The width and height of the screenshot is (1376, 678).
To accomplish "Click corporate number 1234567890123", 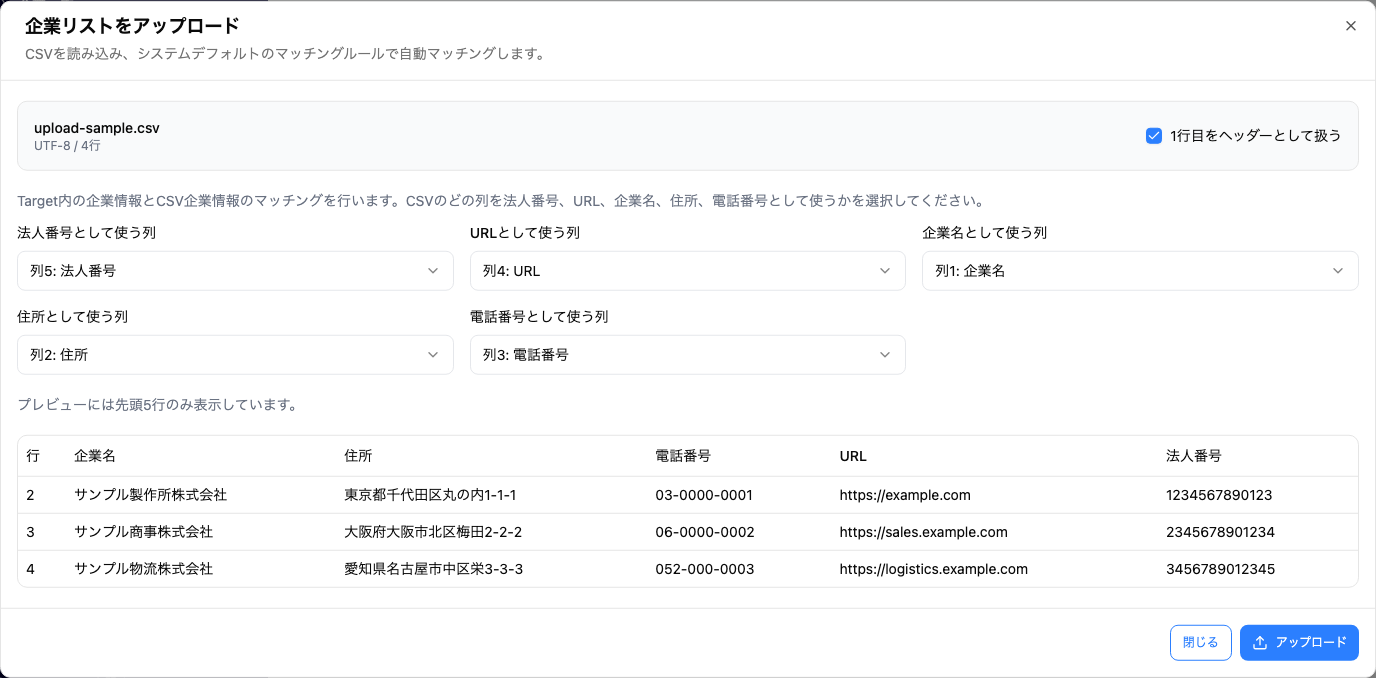I will tap(1219, 495).
